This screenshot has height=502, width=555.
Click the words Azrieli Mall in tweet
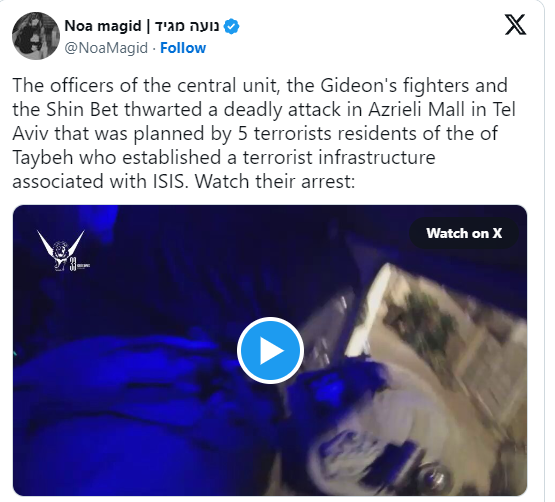coord(416,109)
